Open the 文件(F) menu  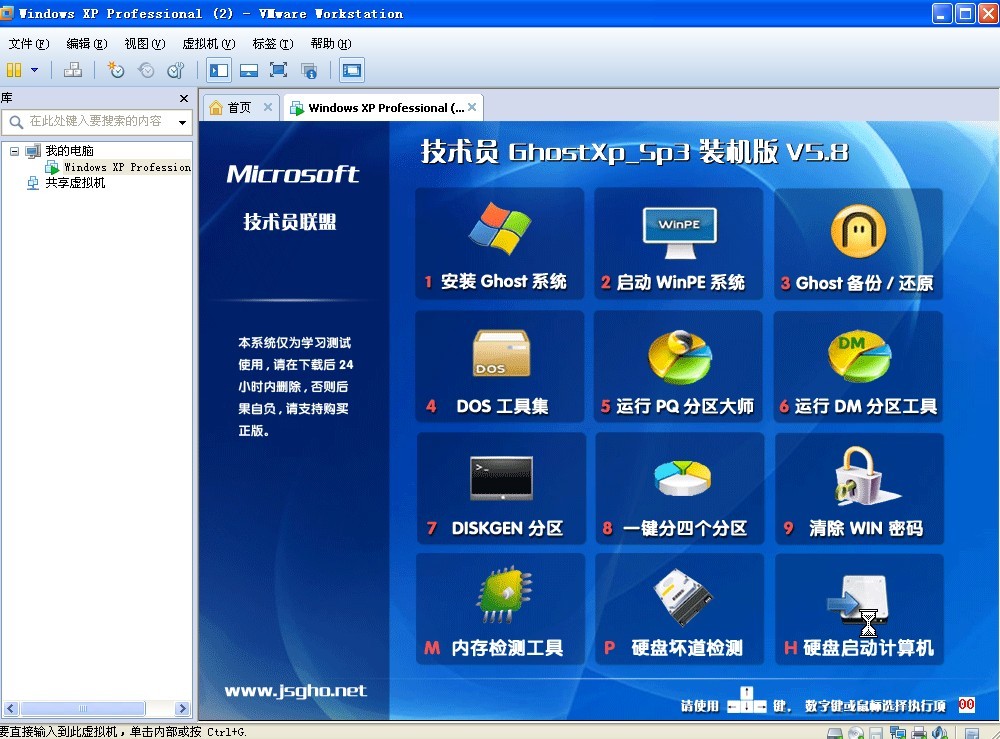click(x=29, y=44)
